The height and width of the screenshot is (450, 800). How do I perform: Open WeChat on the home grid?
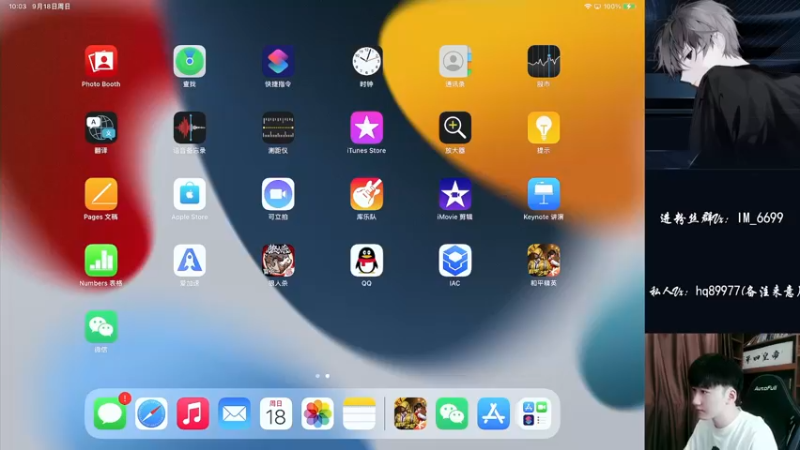(101, 327)
